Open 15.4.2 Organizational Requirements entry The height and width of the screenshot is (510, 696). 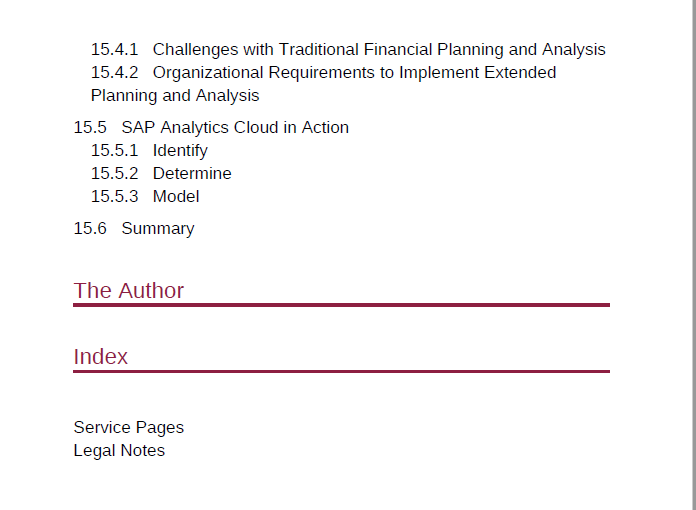323,84
